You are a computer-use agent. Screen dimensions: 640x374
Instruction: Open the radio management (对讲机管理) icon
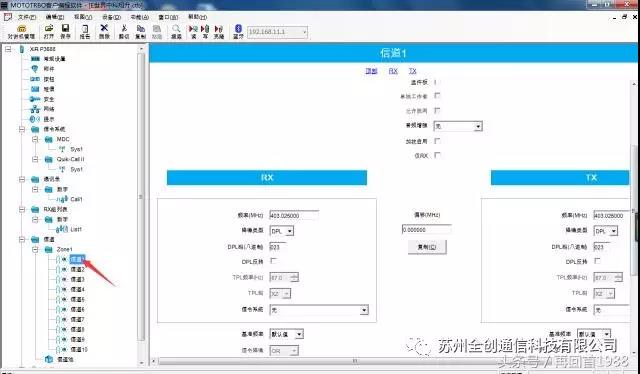click(21, 29)
